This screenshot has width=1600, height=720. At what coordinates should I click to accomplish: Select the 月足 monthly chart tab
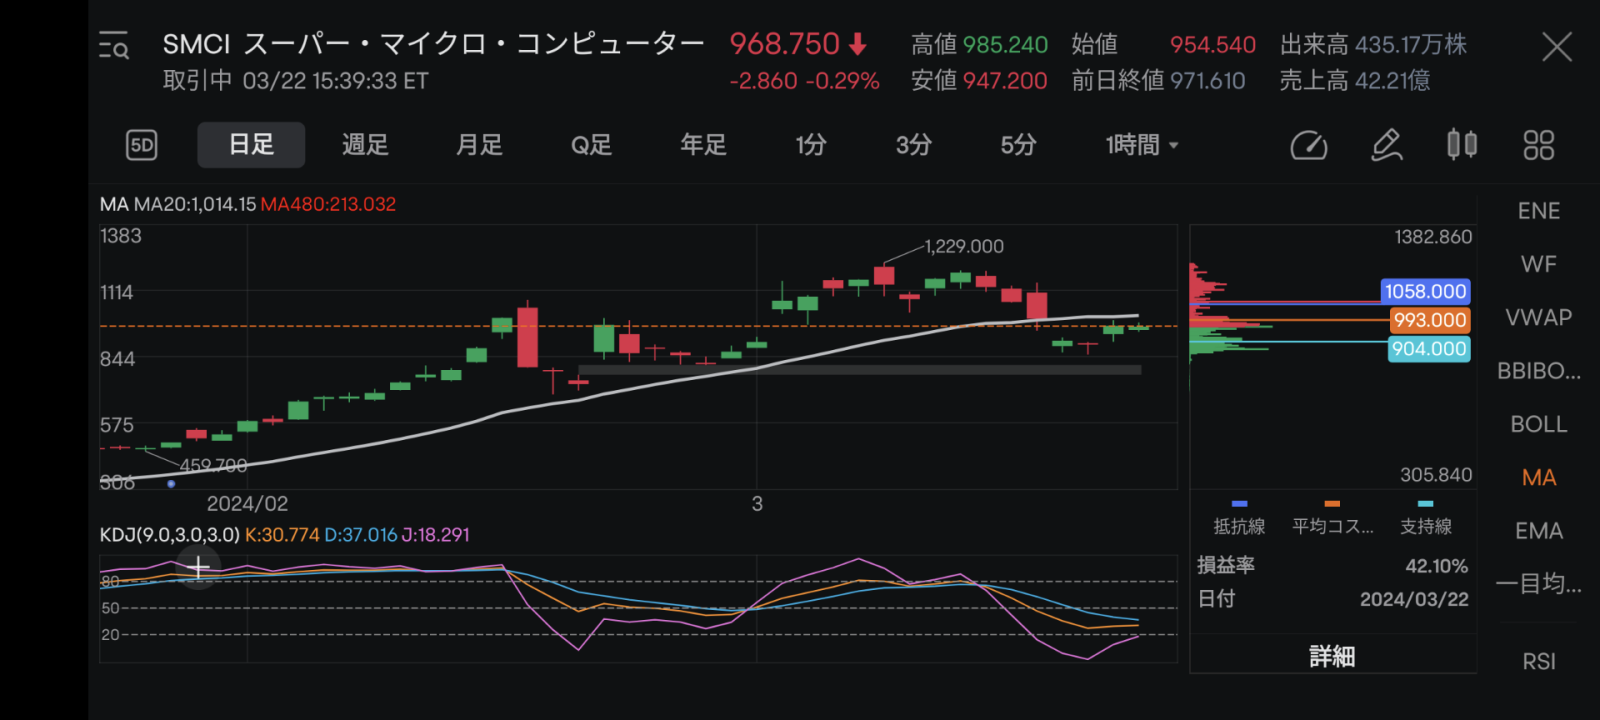(479, 145)
